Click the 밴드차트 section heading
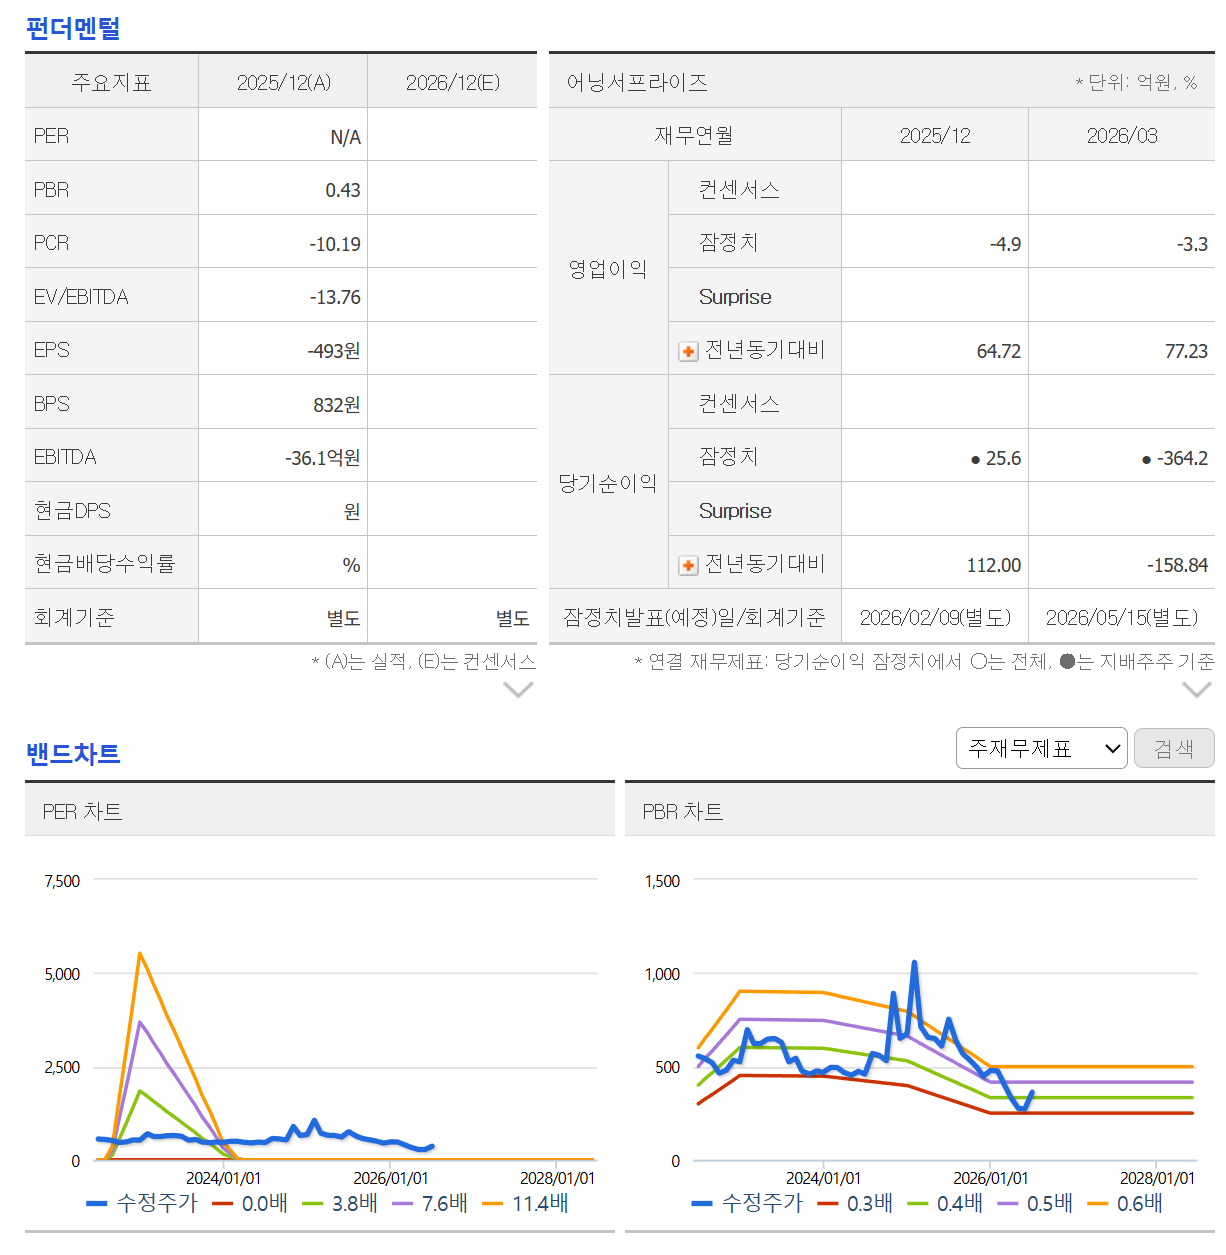This screenshot has height=1255, width=1226. click(73, 753)
